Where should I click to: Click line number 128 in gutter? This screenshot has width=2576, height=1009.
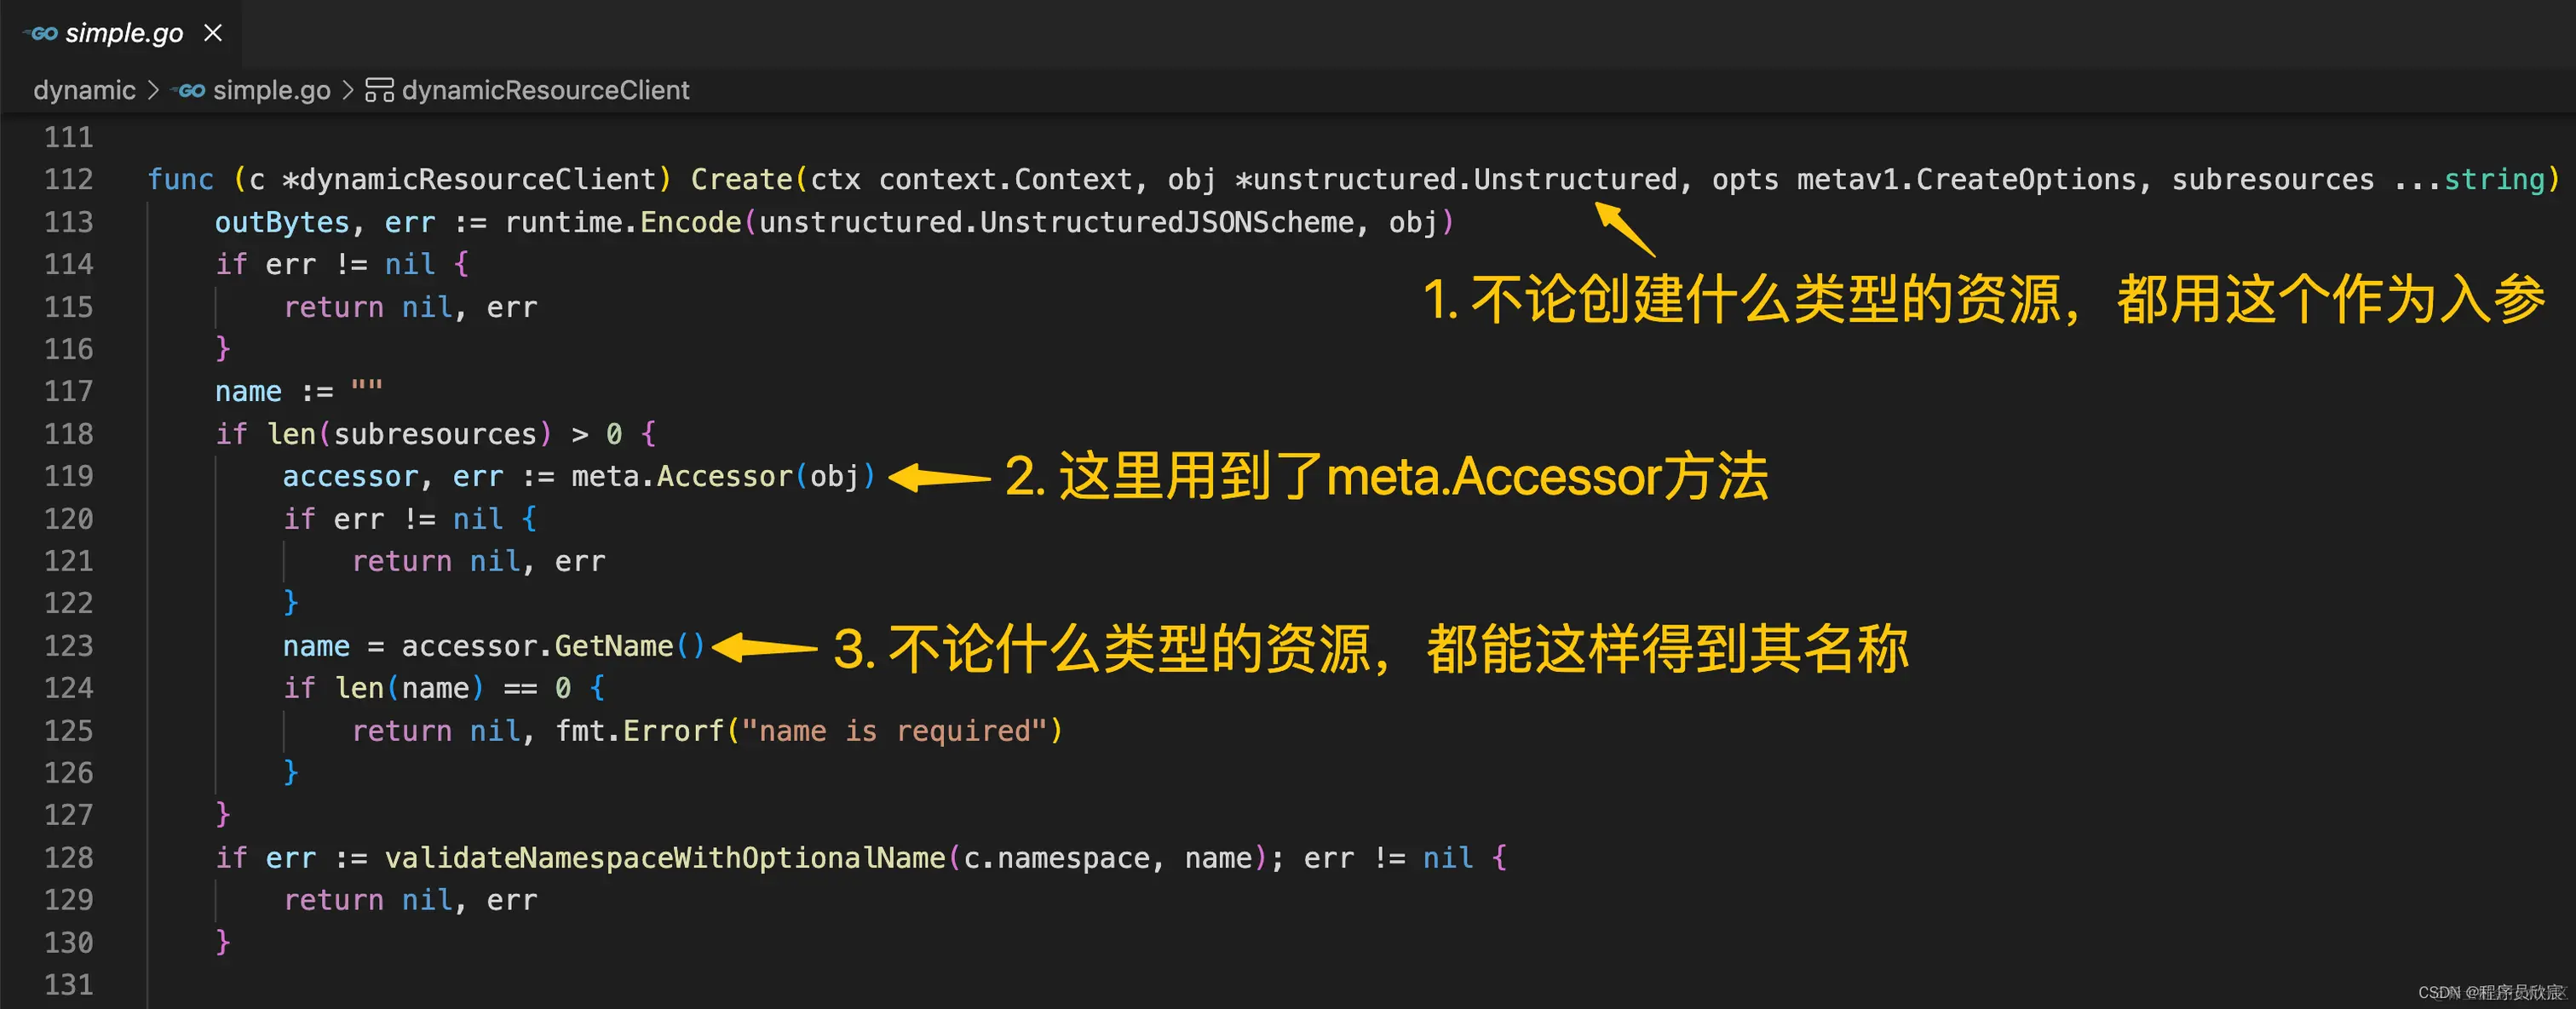click(x=68, y=858)
